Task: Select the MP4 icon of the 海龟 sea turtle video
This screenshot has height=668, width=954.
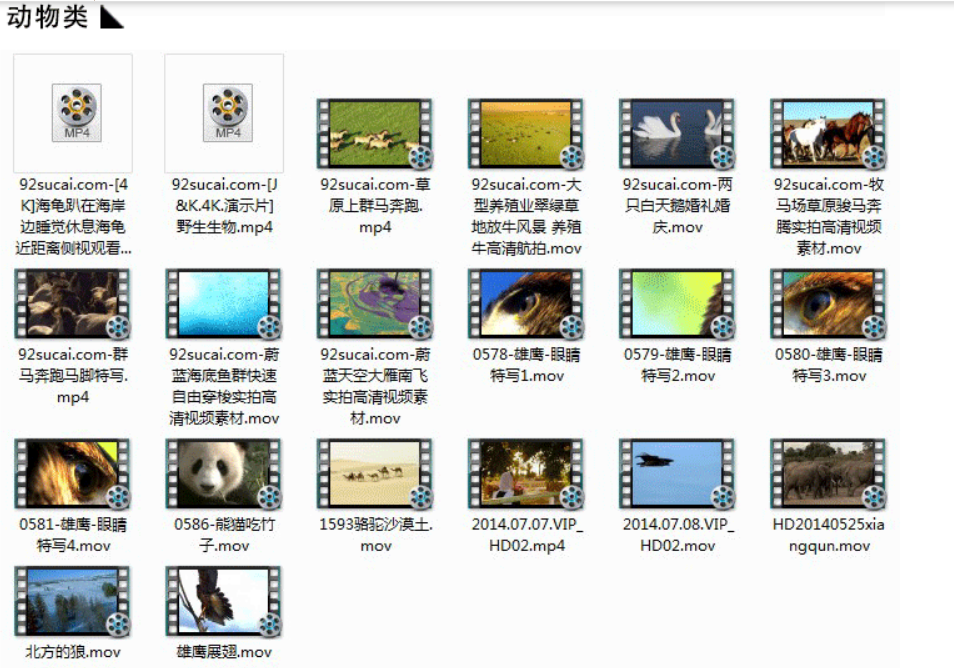Action: pyautogui.click(x=76, y=113)
